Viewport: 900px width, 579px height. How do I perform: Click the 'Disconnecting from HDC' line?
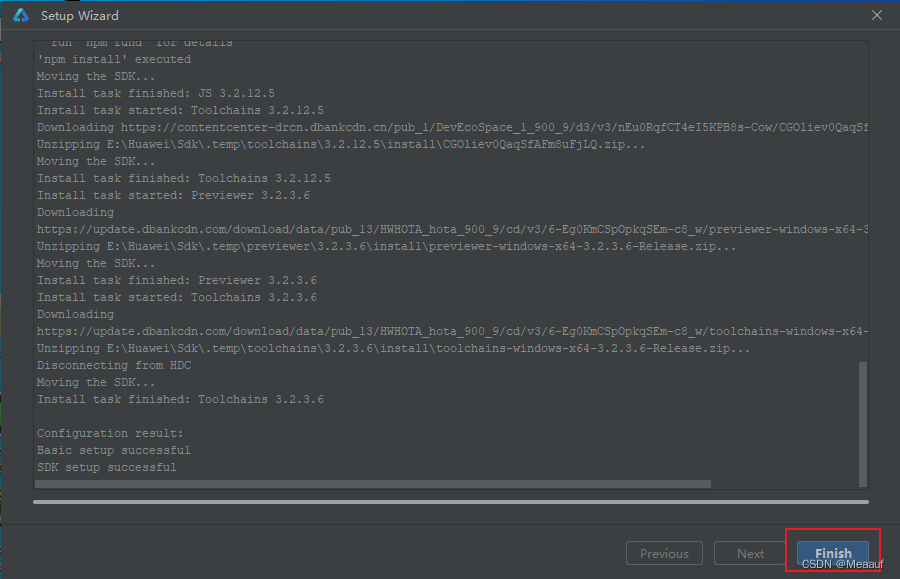pyautogui.click(x=114, y=366)
